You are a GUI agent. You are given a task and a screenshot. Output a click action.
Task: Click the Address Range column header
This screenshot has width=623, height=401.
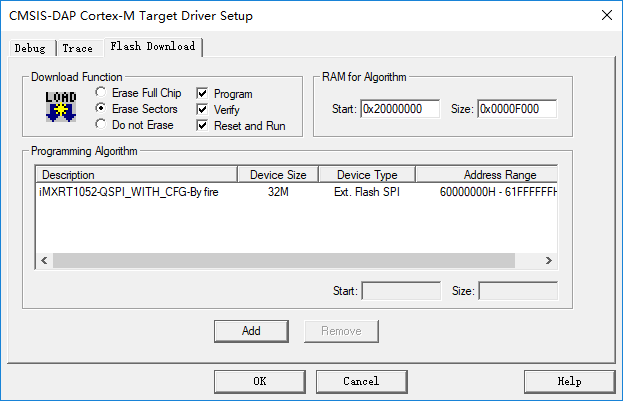pos(485,175)
